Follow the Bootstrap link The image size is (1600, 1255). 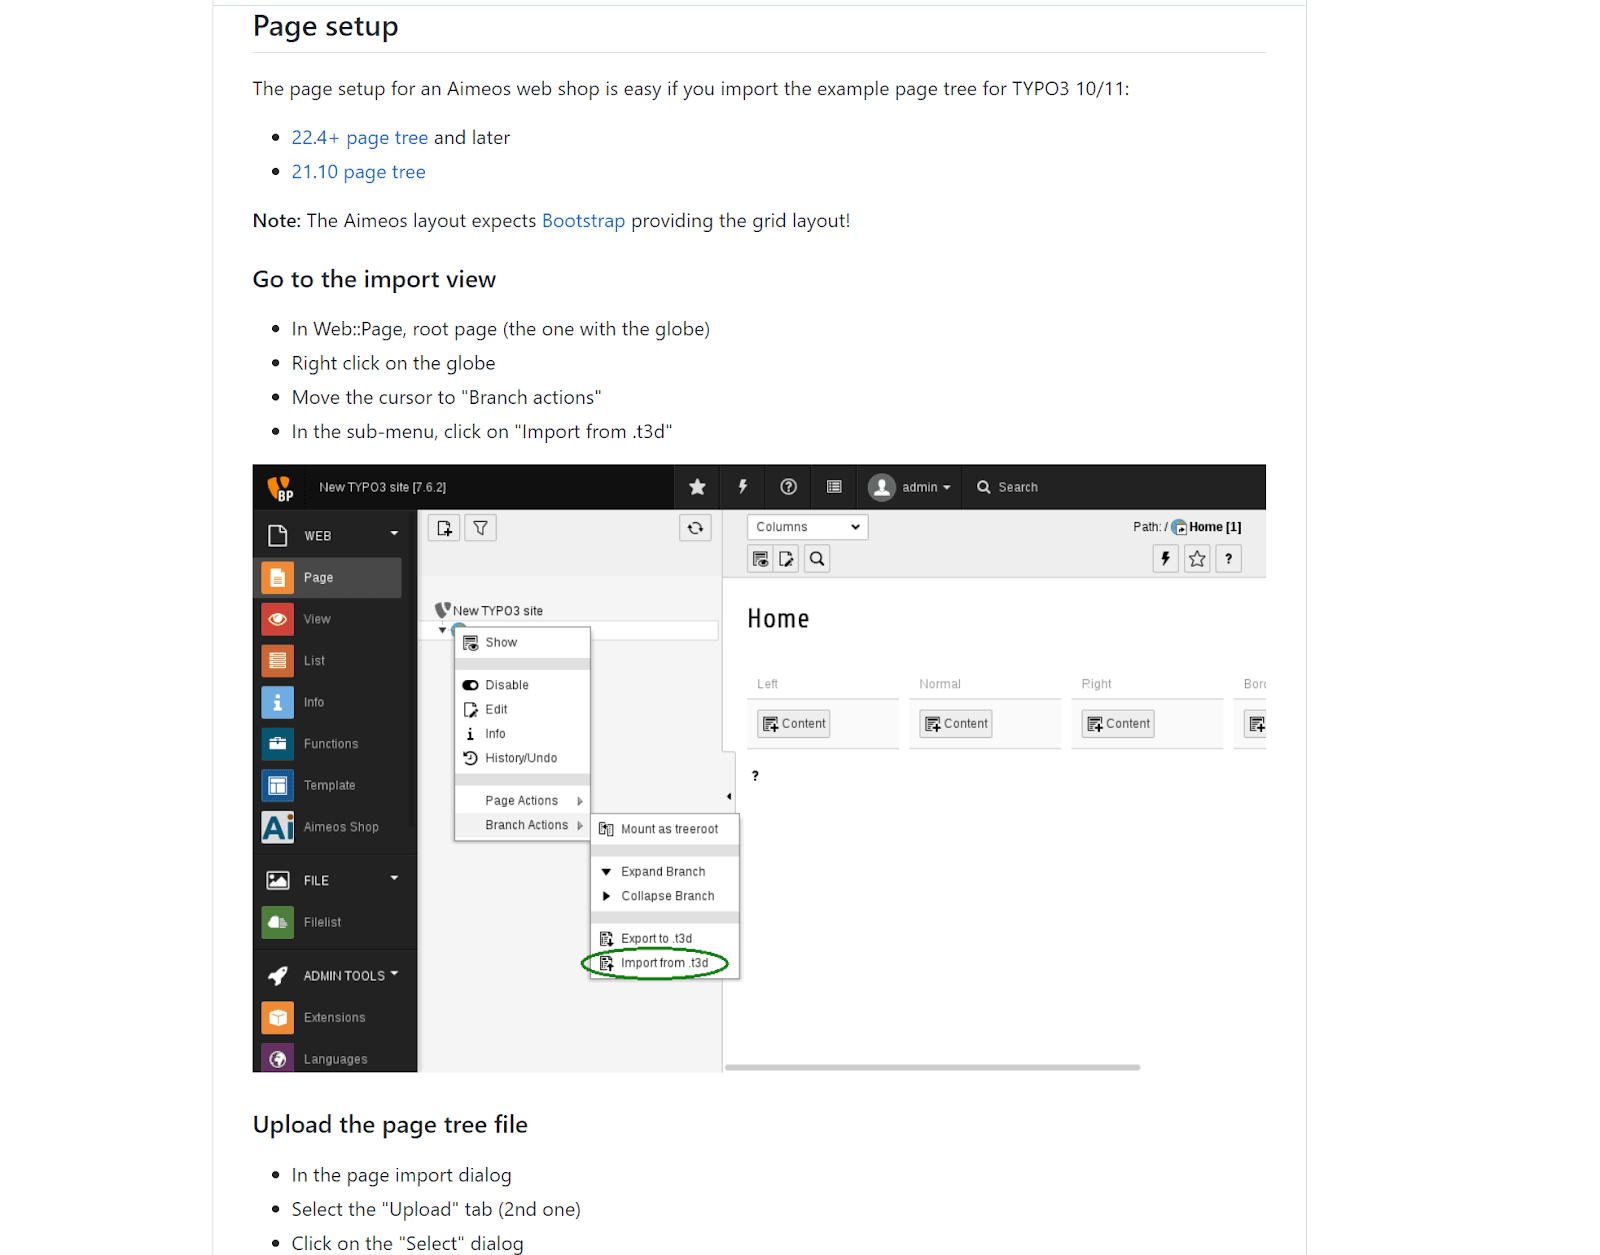[583, 221]
